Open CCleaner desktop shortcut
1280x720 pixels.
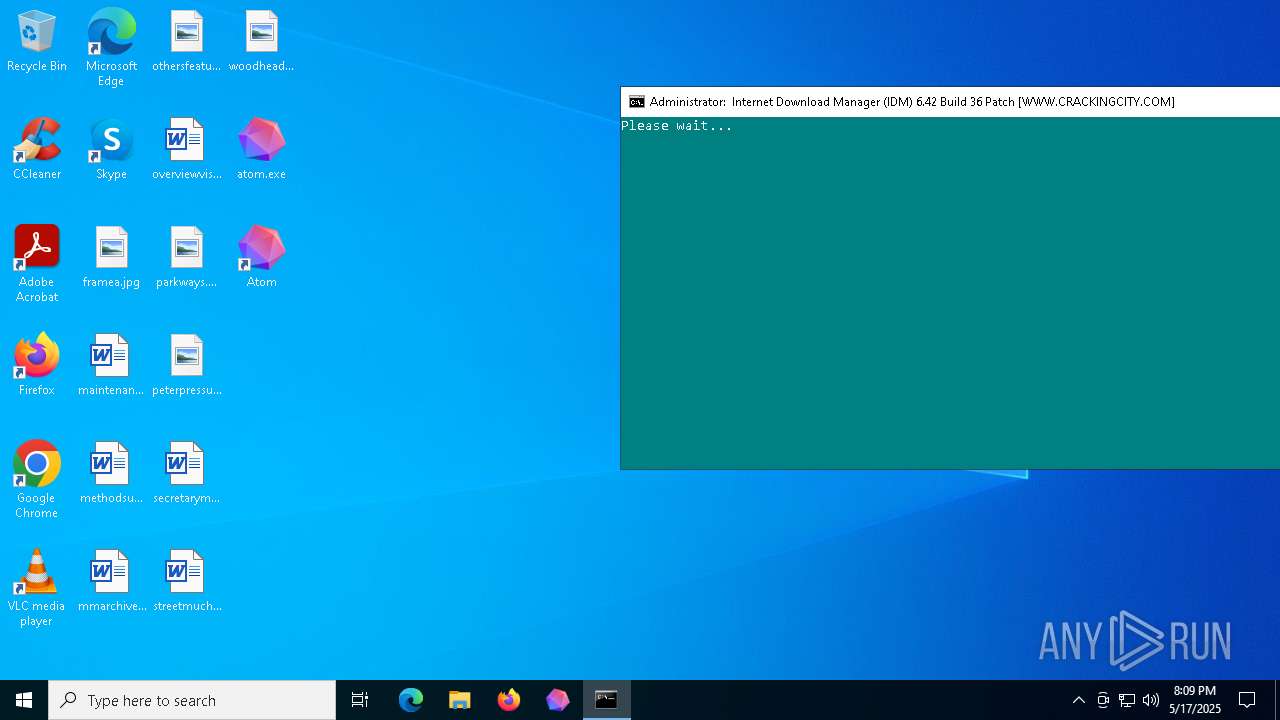37,150
